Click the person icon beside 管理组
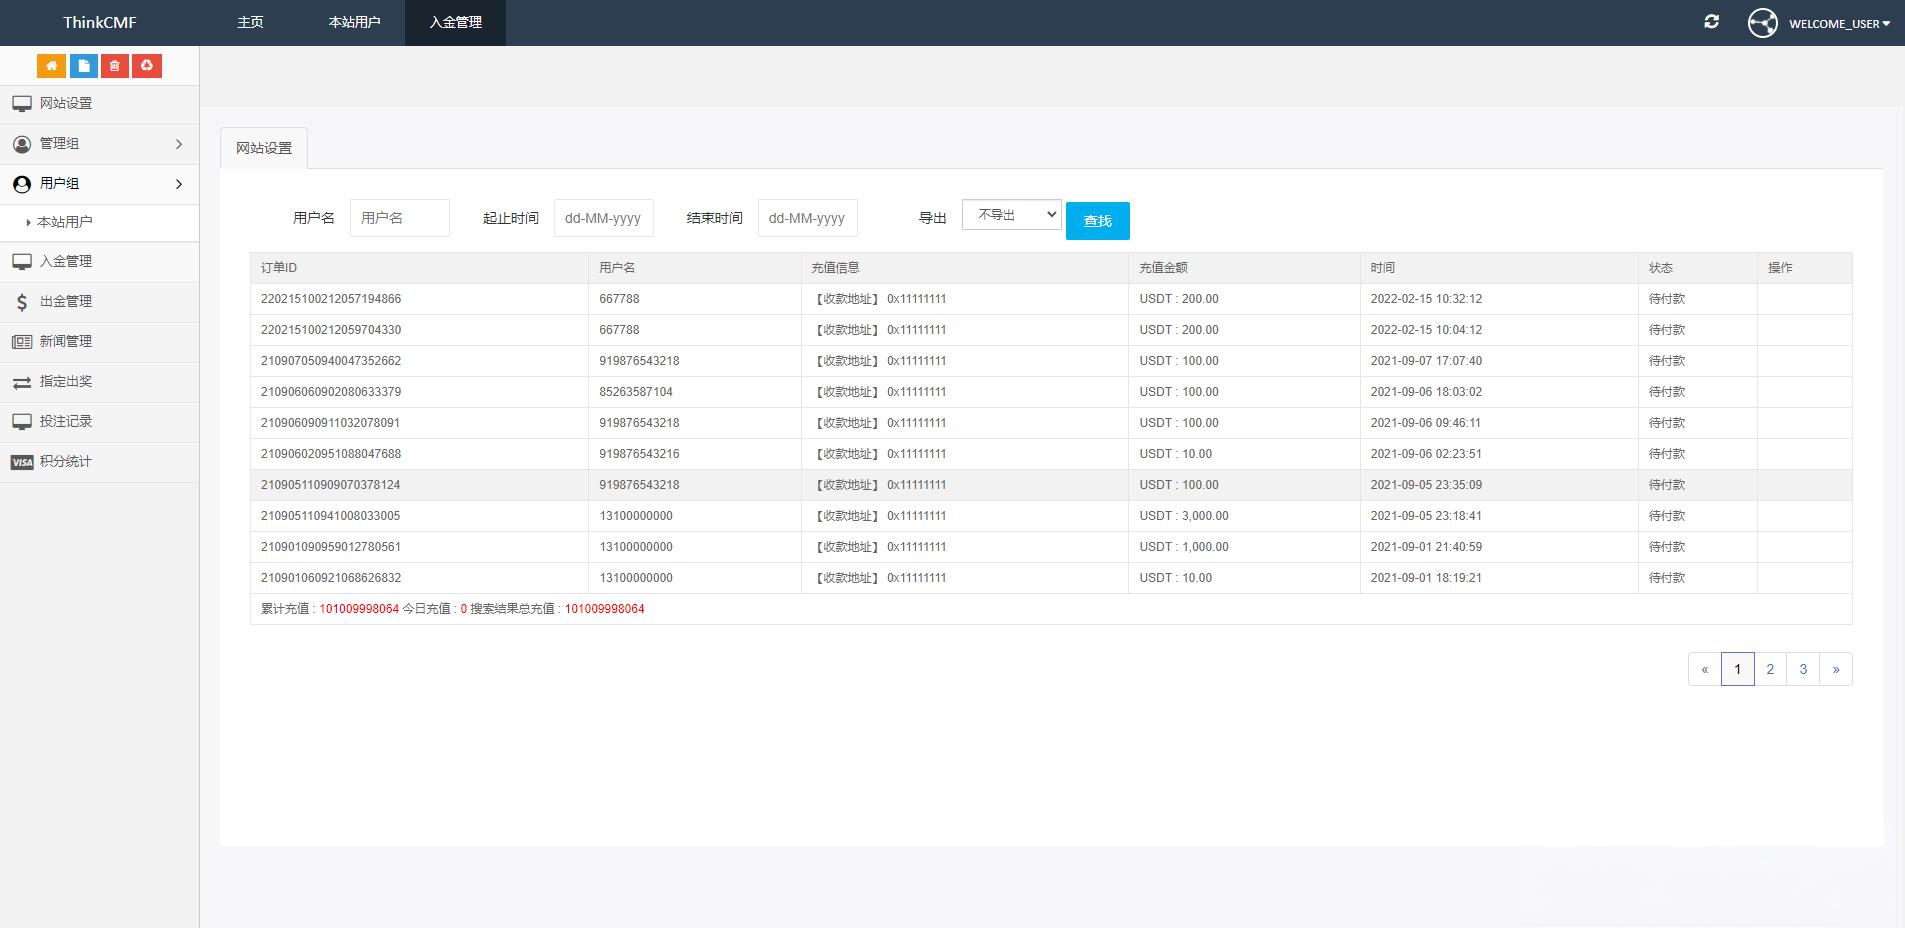The image size is (1905, 928). tap(22, 144)
